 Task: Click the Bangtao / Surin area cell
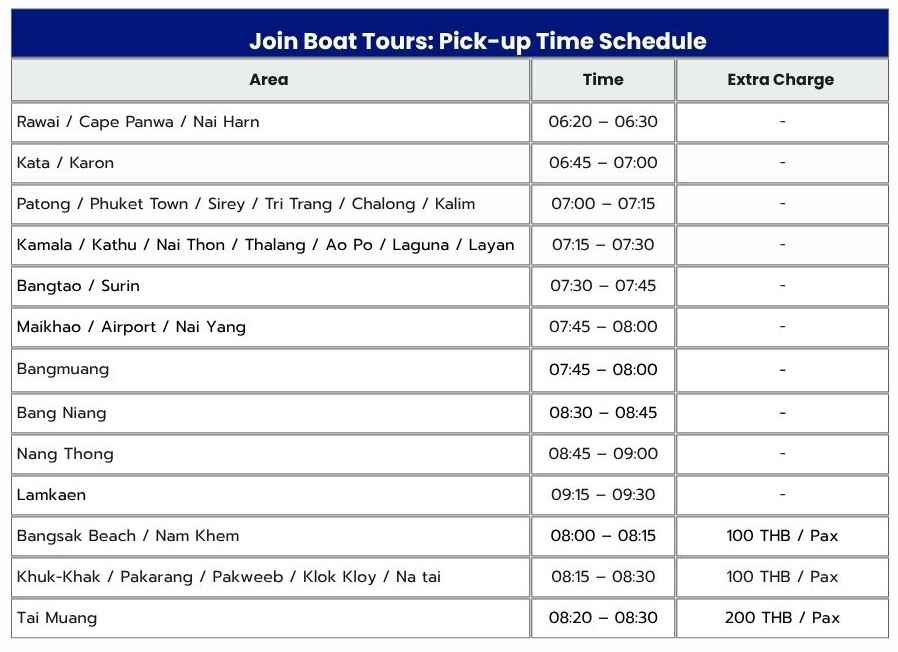click(x=78, y=286)
